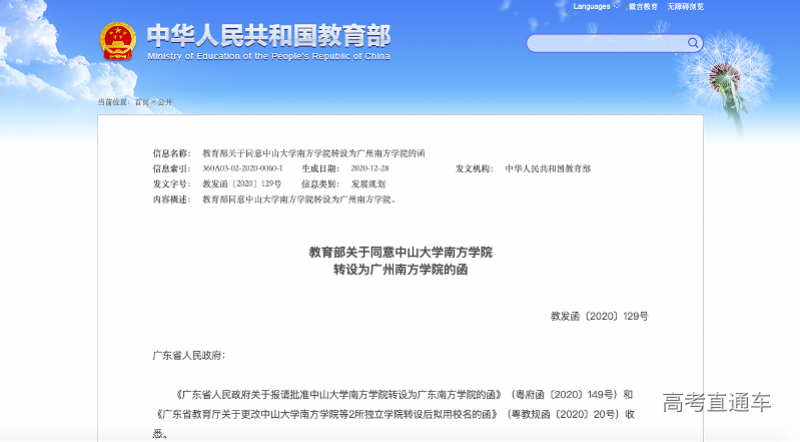Click the salutation 广东省人民政府
The height and width of the screenshot is (442, 800).
point(187,356)
